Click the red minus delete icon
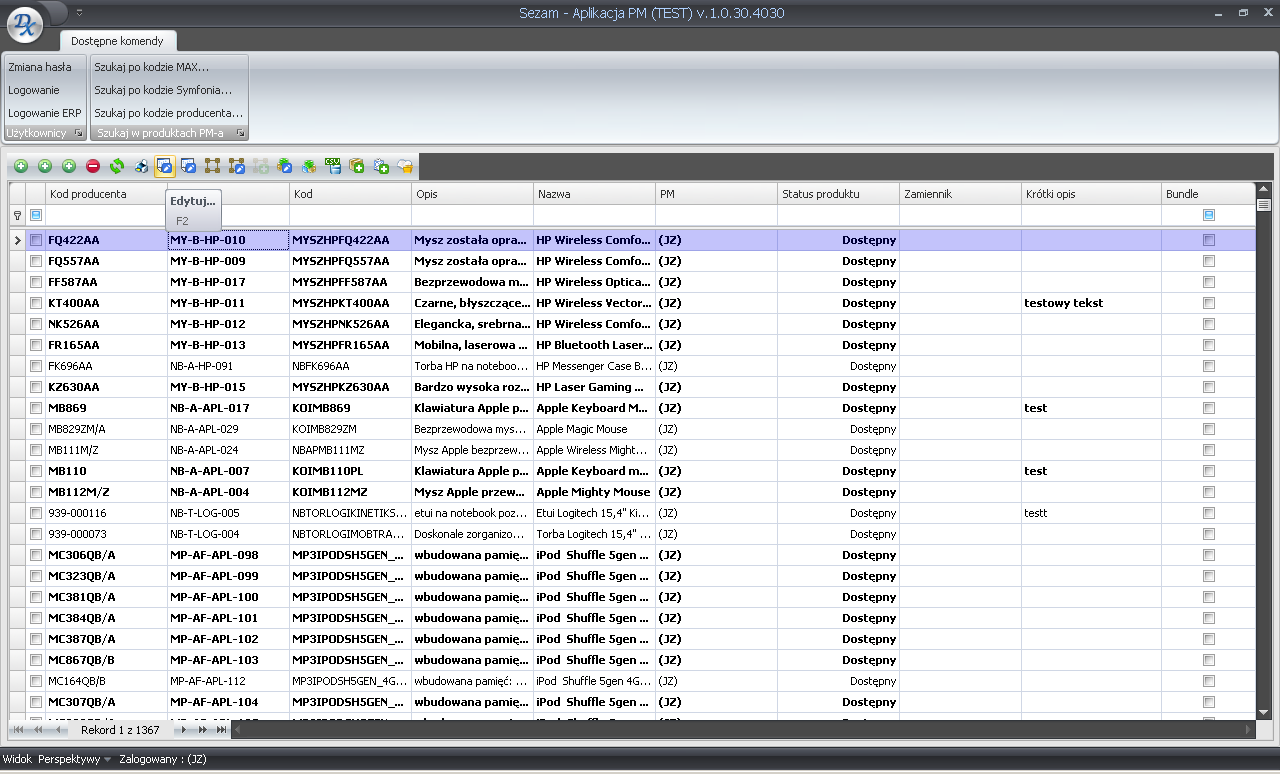Image resolution: width=1280 pixels, height=774 pixels. click(x=93, y=166)
